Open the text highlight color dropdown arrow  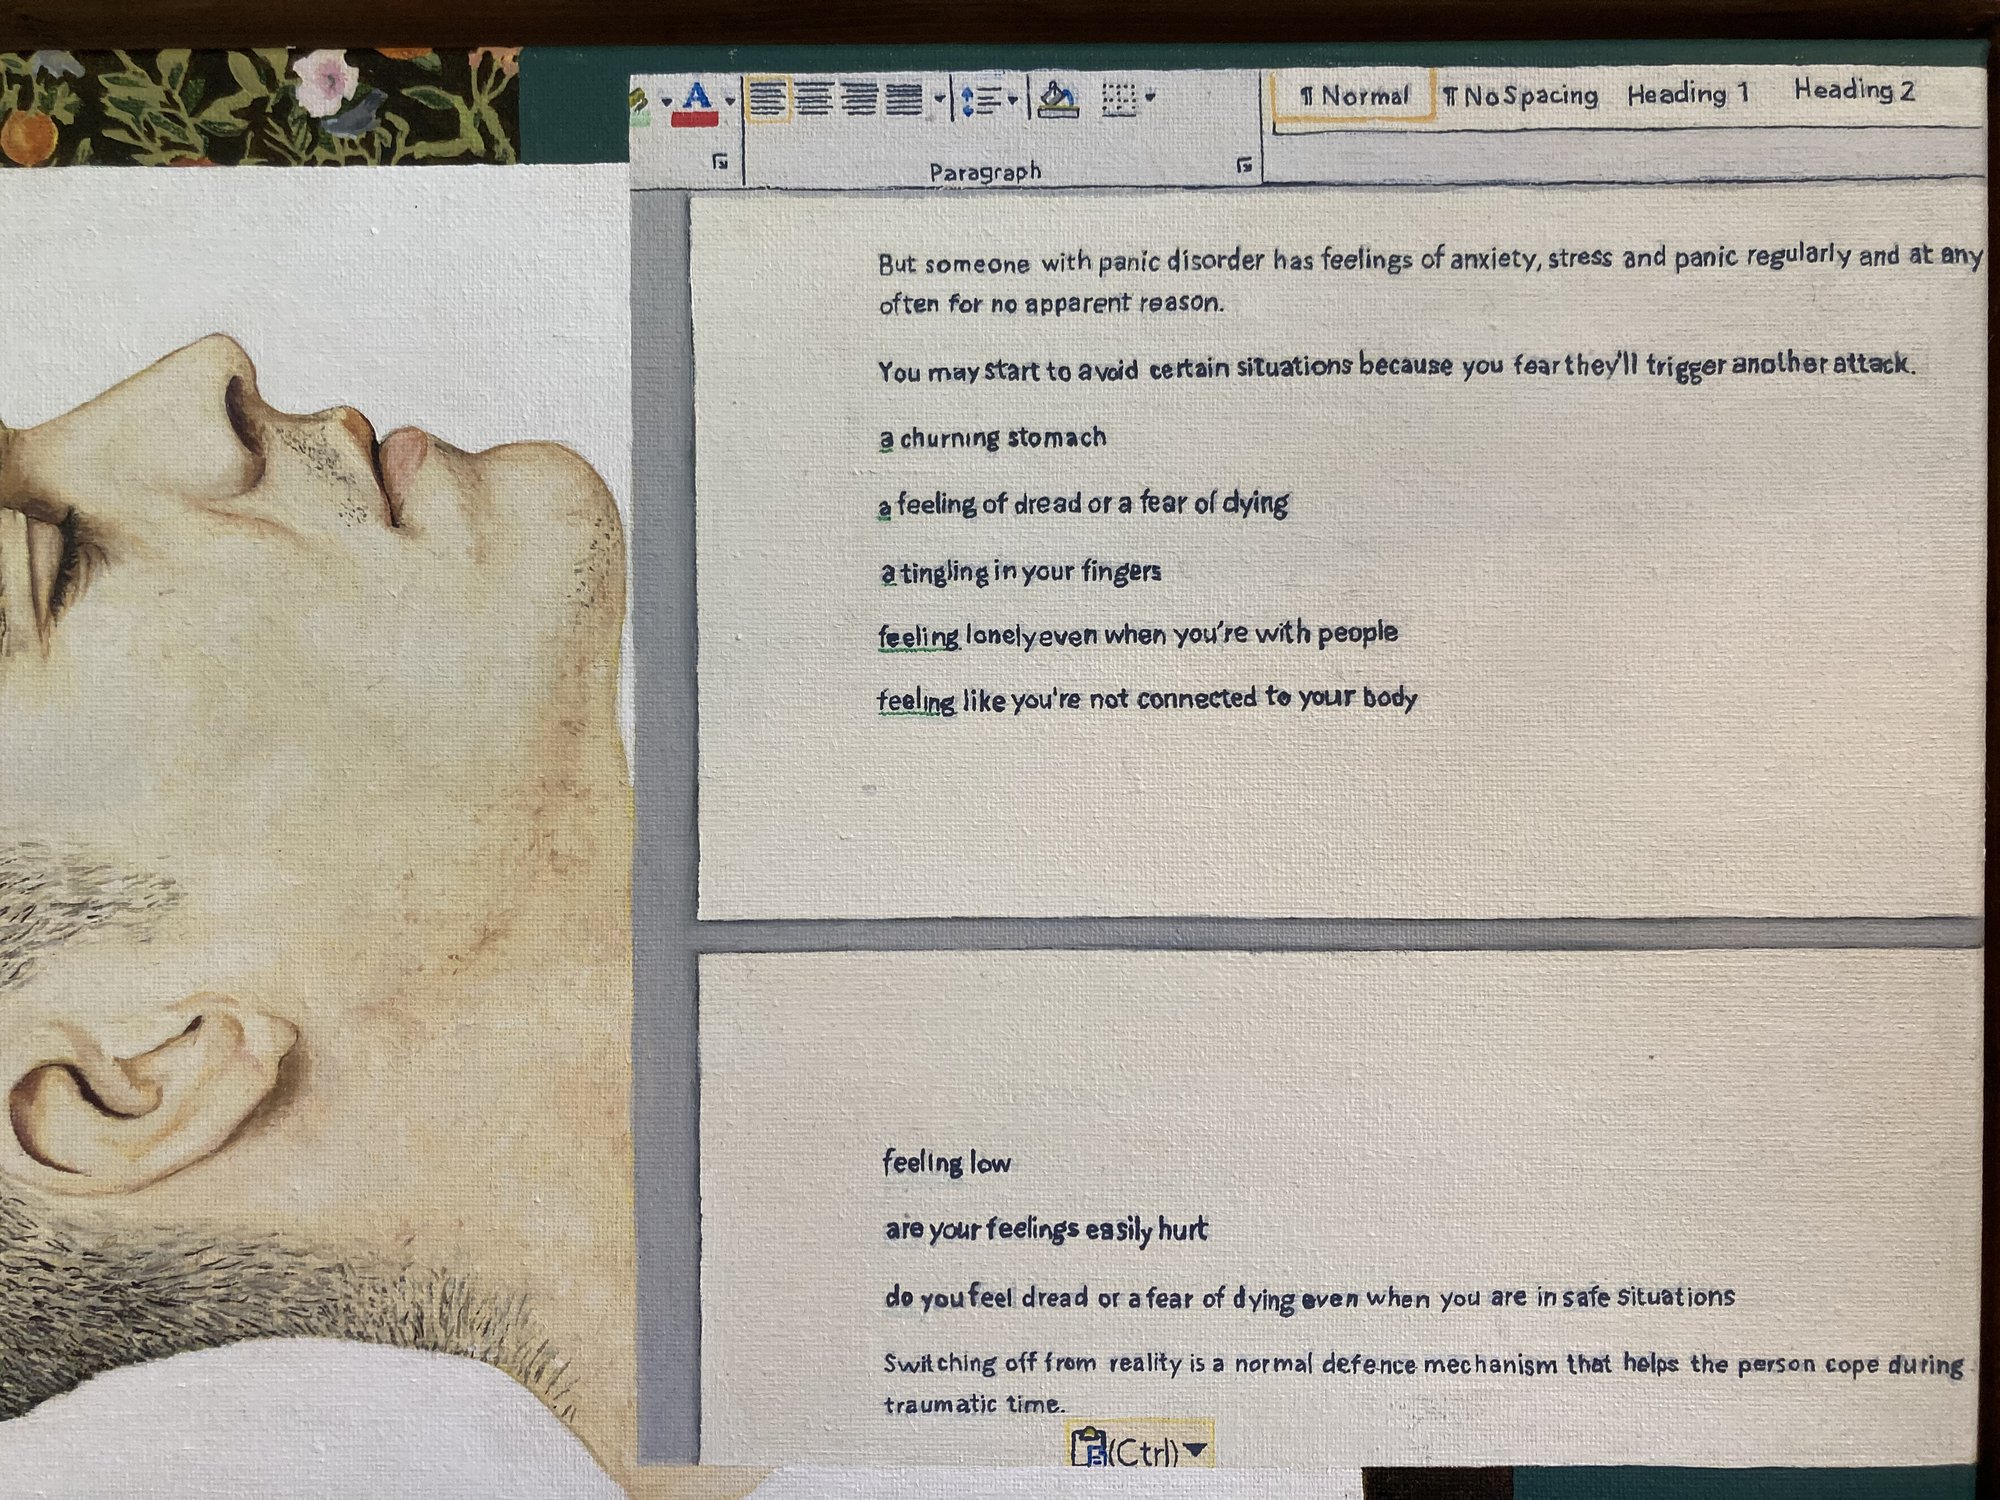coord(666,102)
